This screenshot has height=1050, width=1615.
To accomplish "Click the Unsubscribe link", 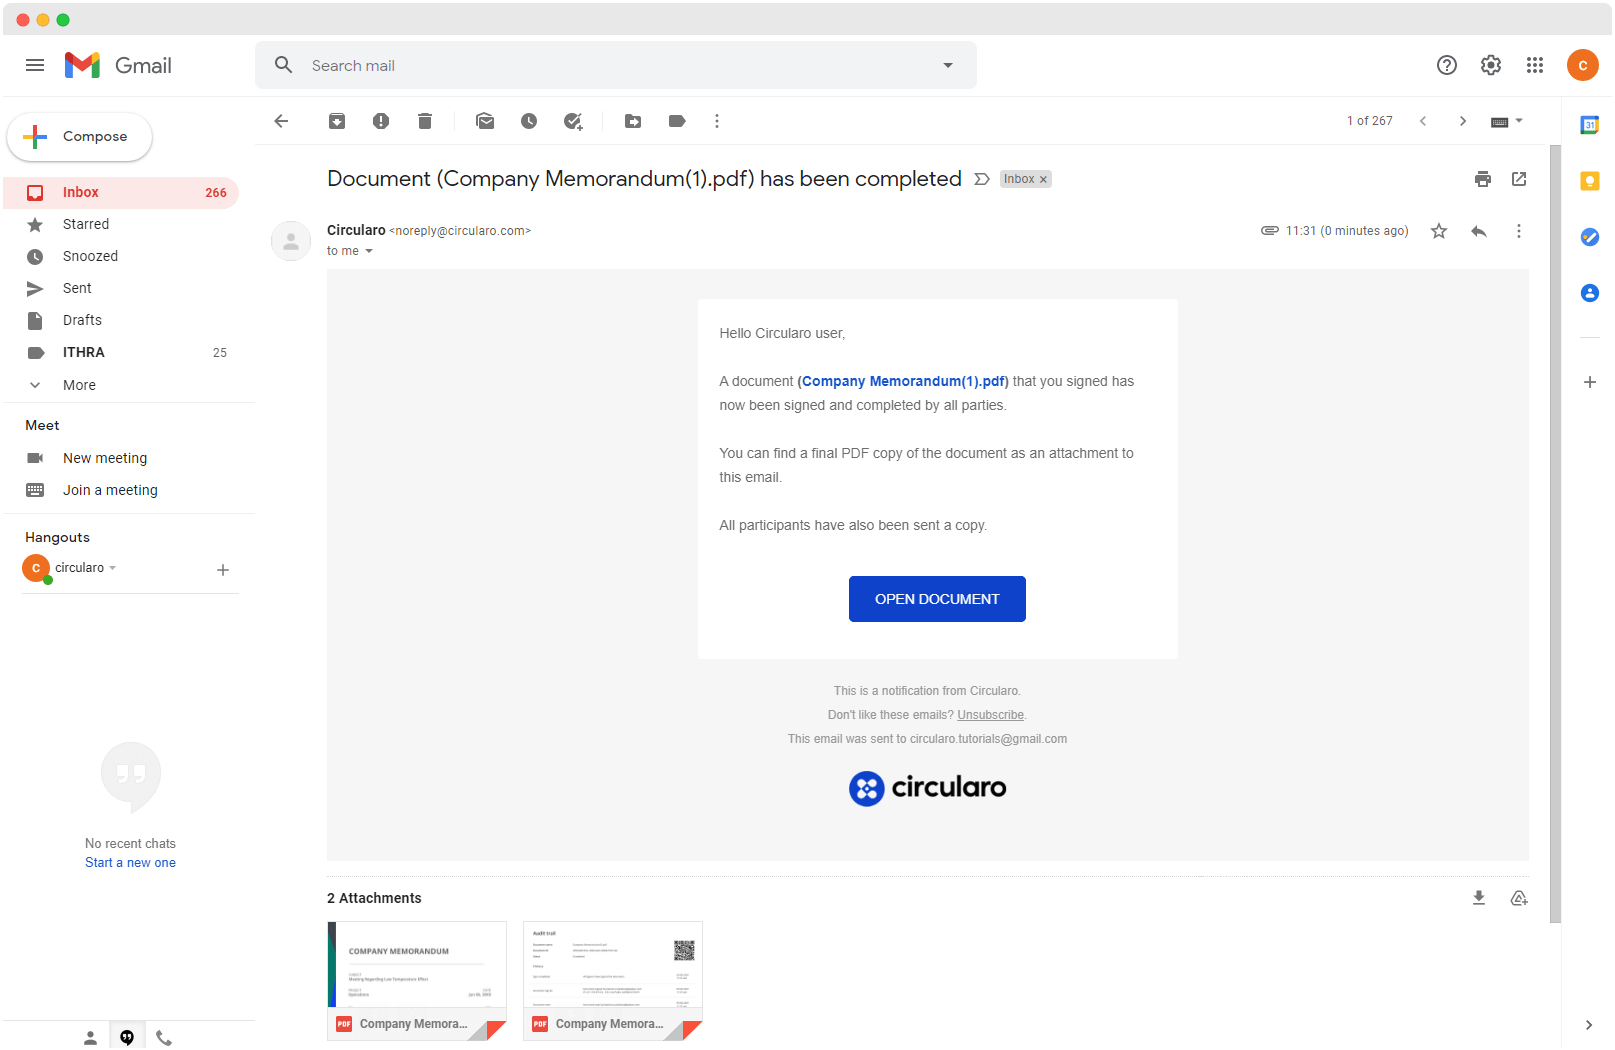I will 990,715.
